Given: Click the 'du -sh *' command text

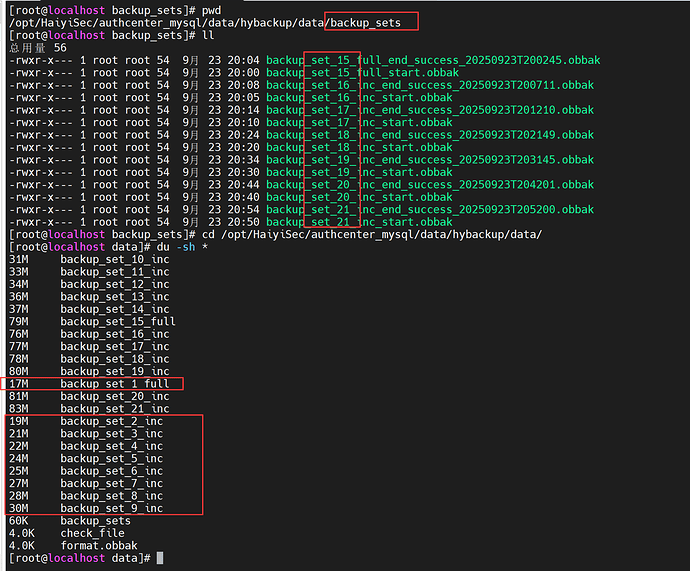Looking at the screenshot, I should (x=182, y=247).
